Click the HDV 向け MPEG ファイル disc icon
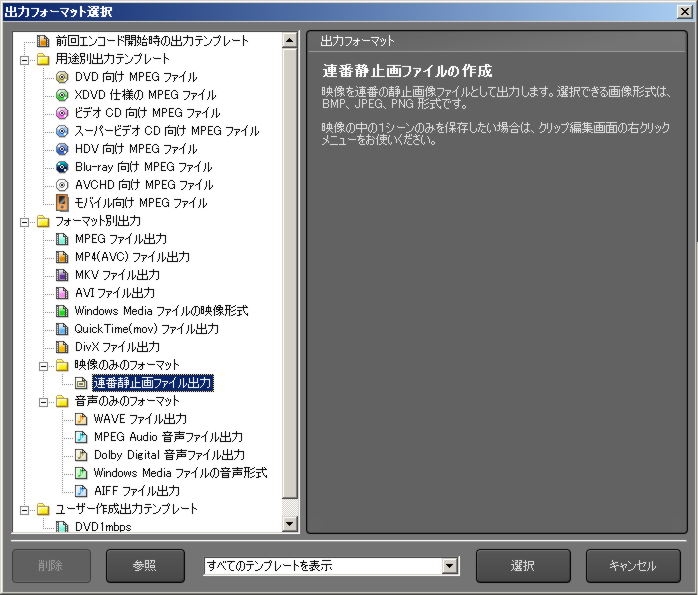The image size is (698, 595). (62, 149)
